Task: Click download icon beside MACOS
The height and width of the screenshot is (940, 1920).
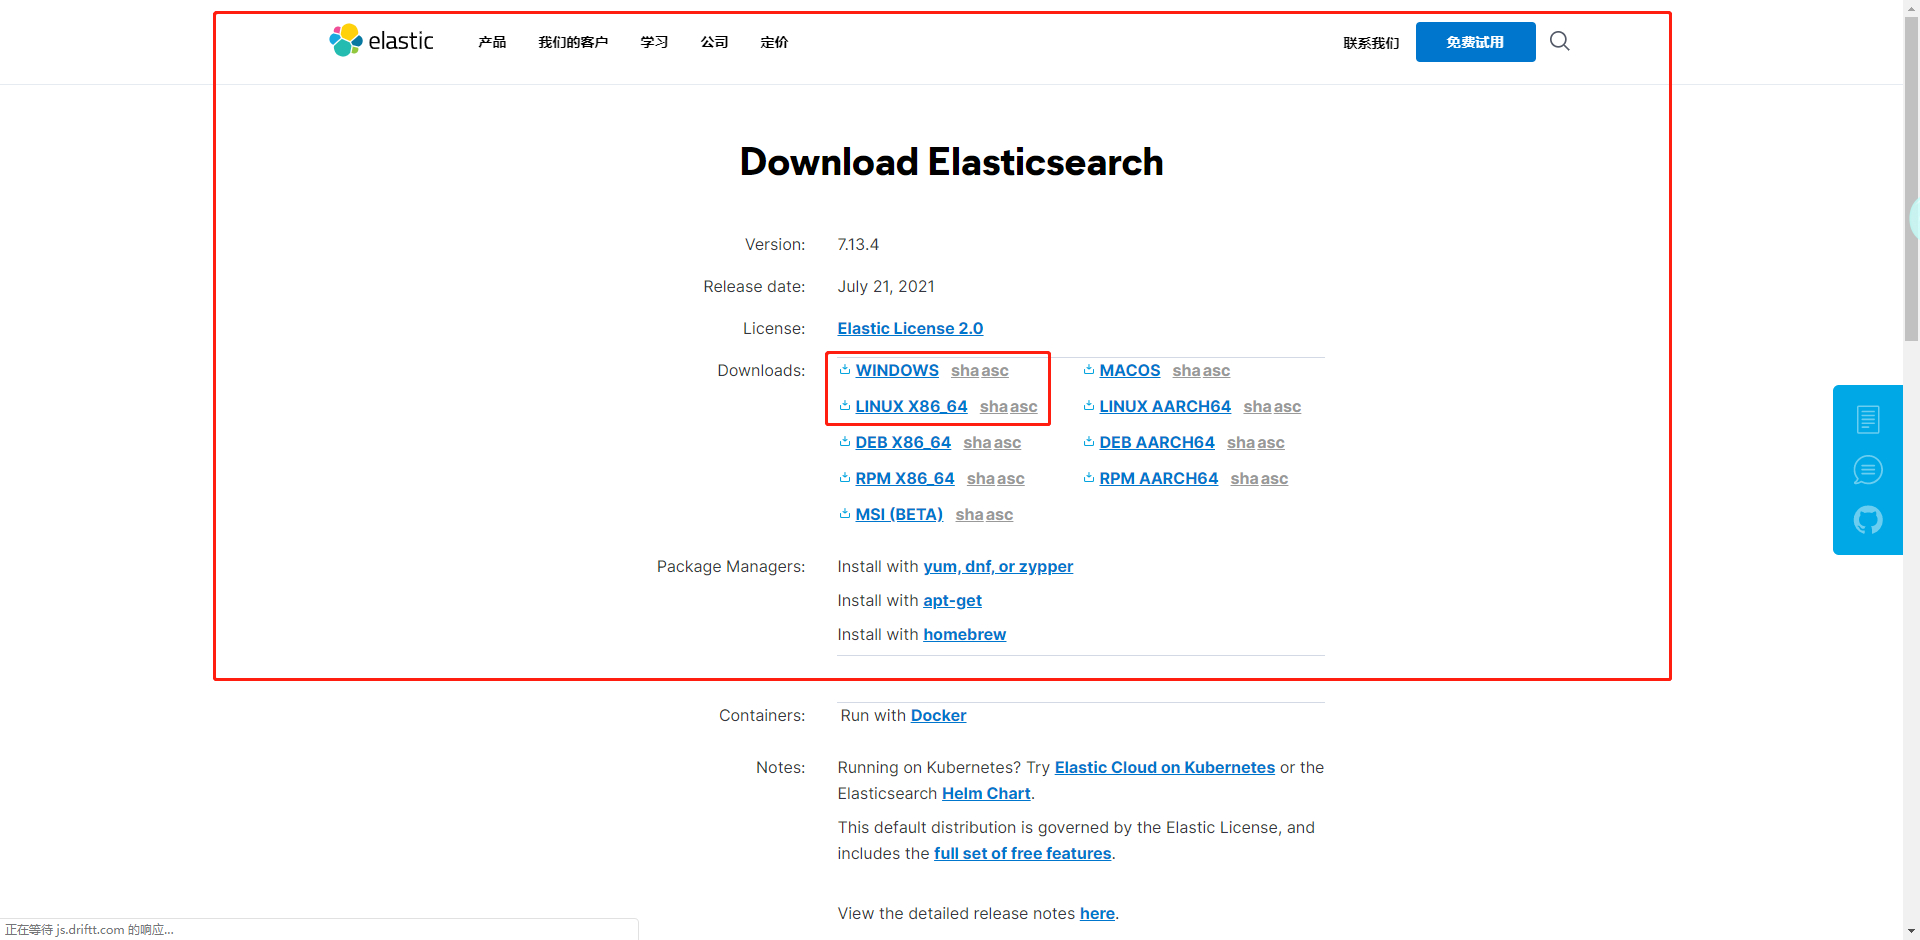Action: 1089,370
